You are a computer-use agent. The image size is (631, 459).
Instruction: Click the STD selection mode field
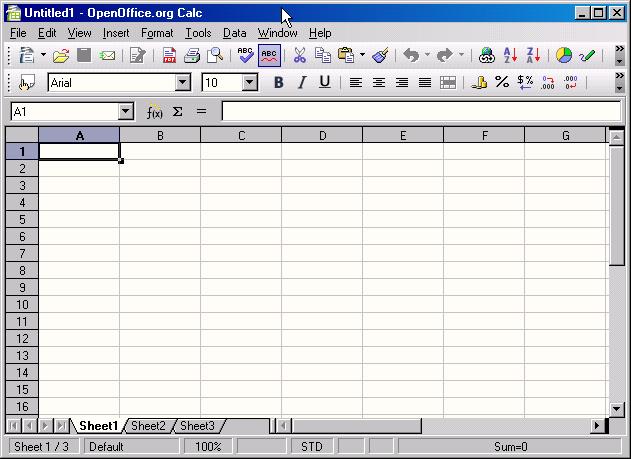coord(311,447)
